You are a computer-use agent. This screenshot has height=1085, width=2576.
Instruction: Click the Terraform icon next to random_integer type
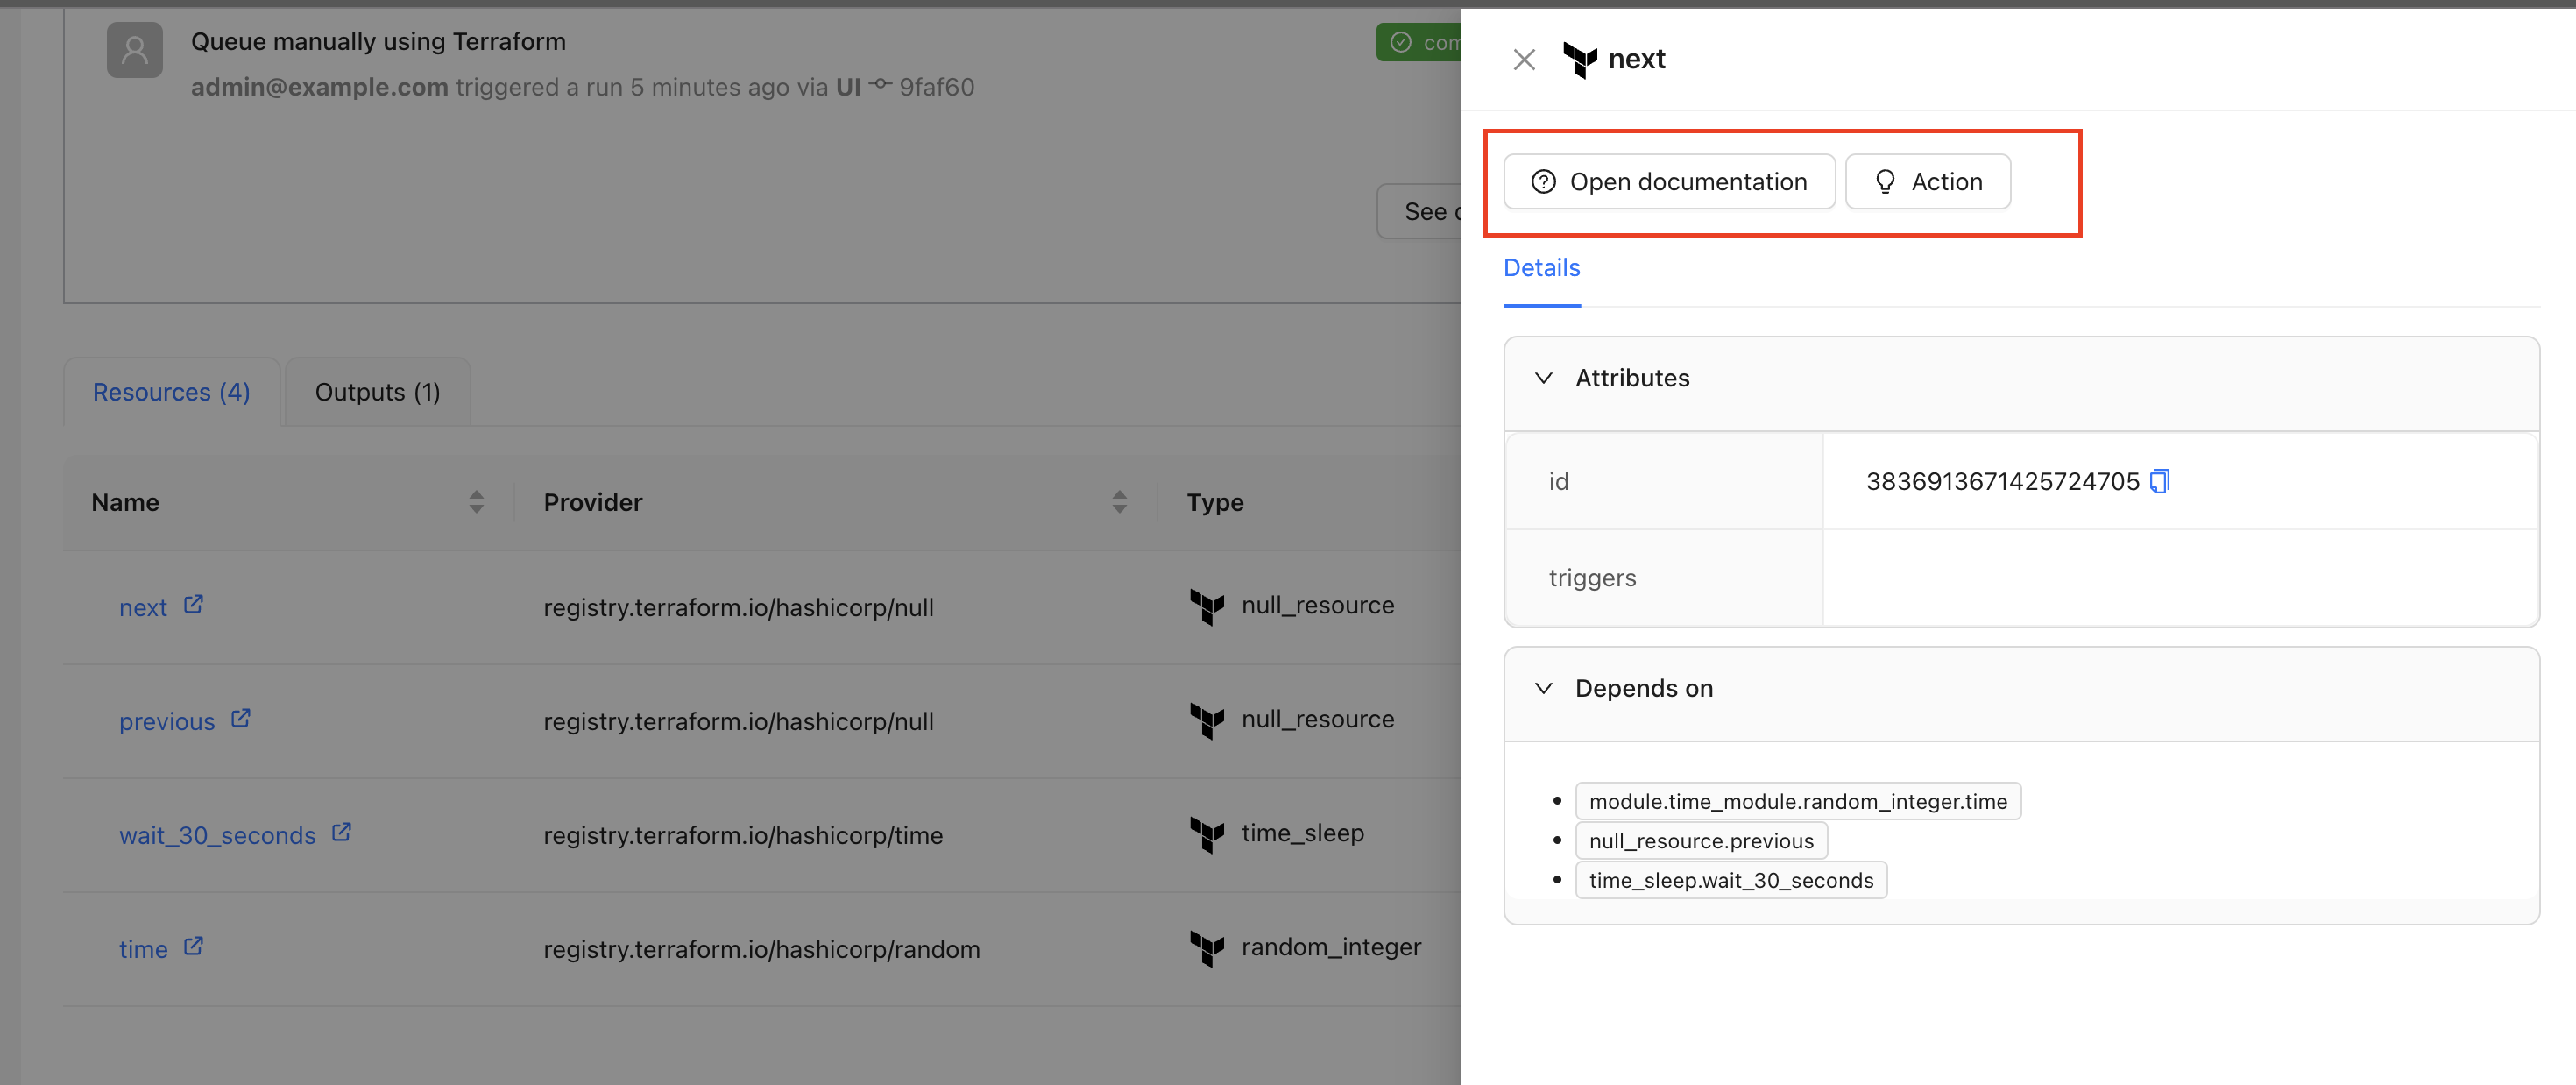[1207, 948]
